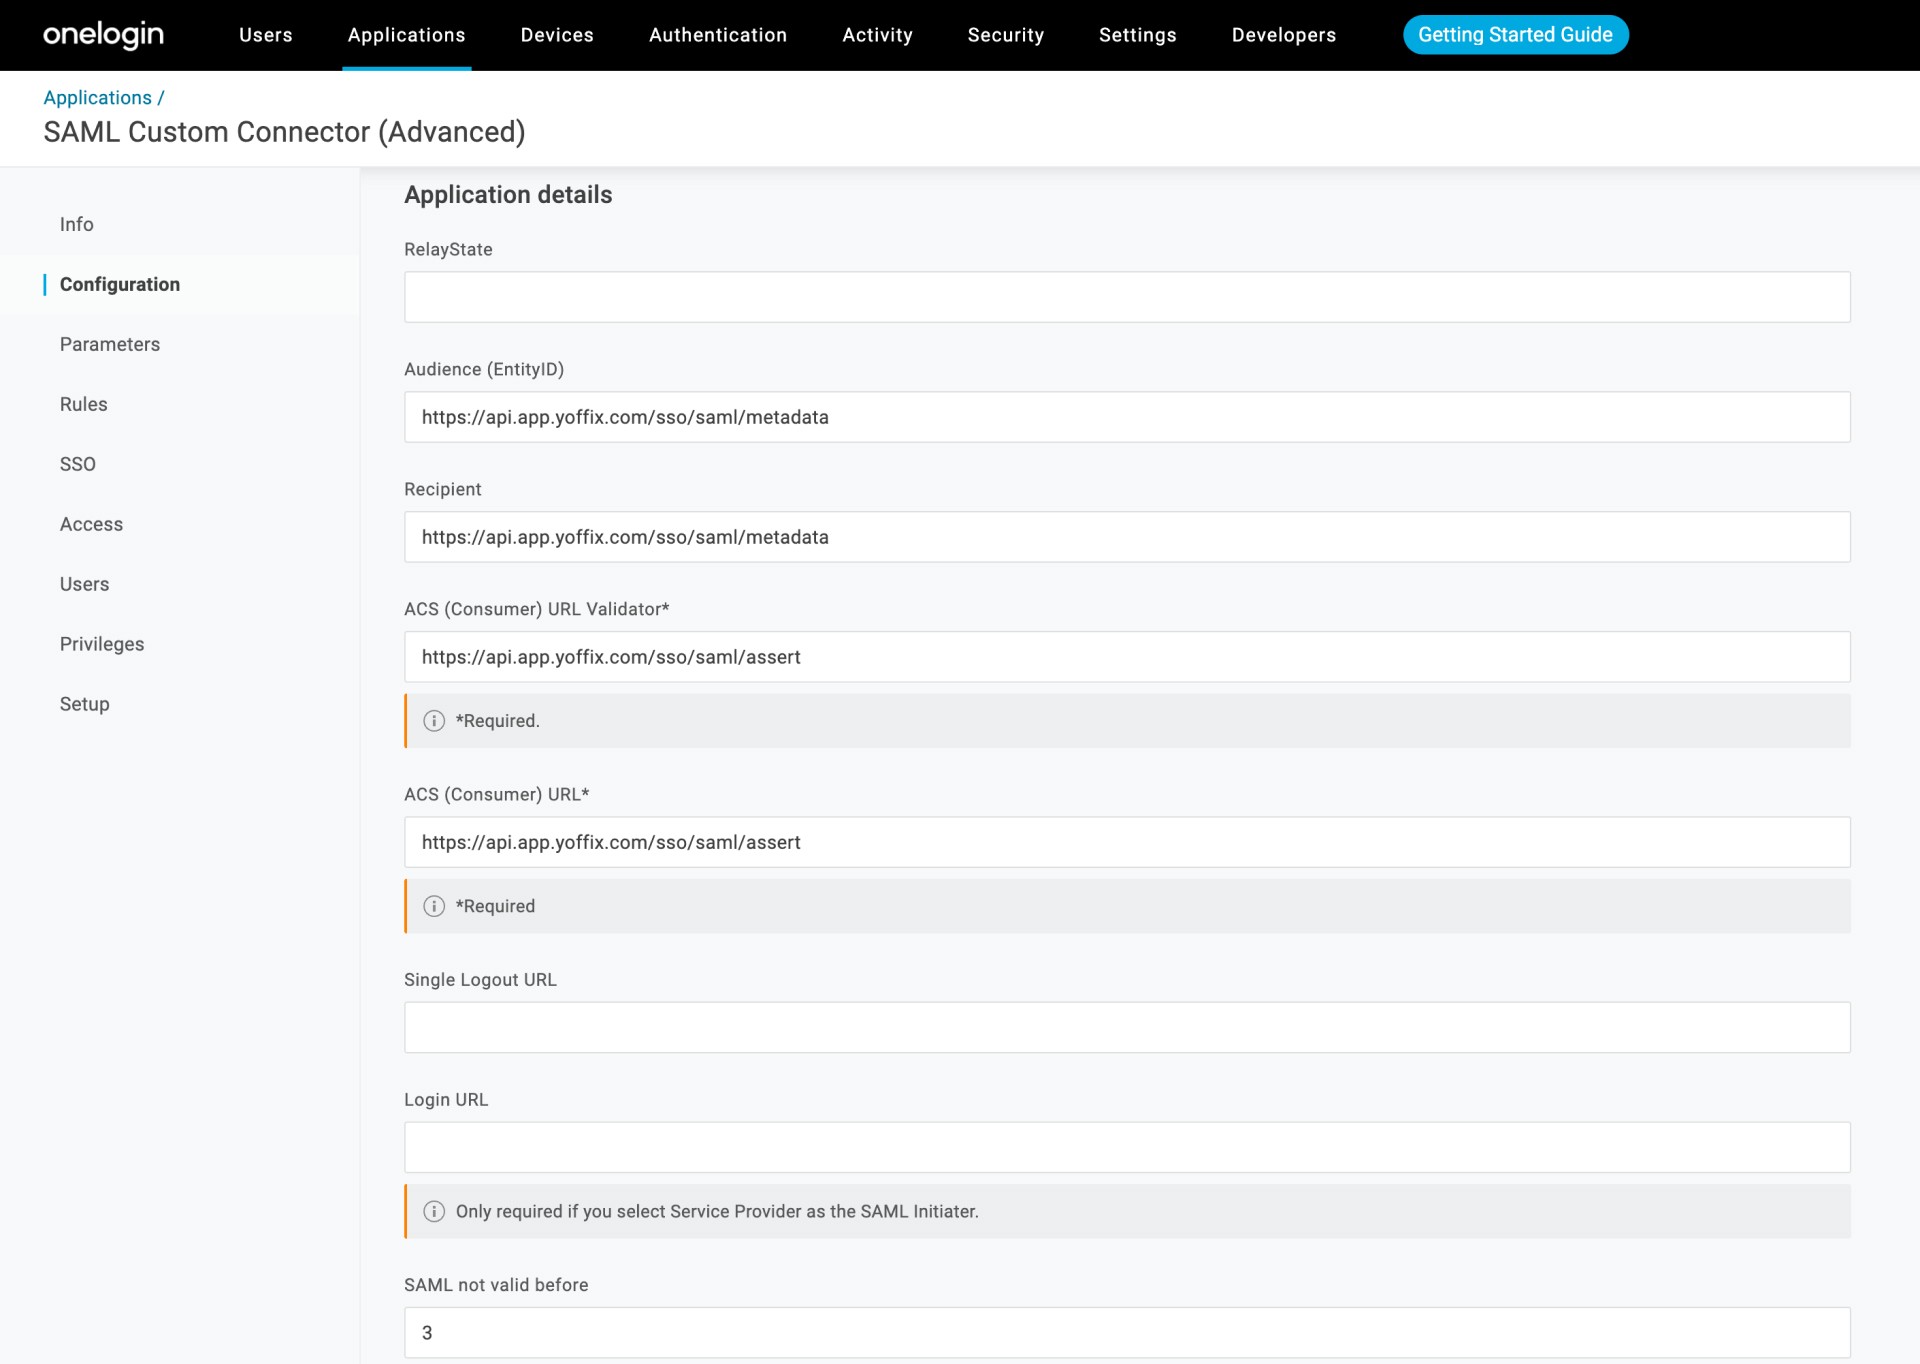Switch to the Info sidebar tab
1920x1364 pixels.
pos(76,224)
